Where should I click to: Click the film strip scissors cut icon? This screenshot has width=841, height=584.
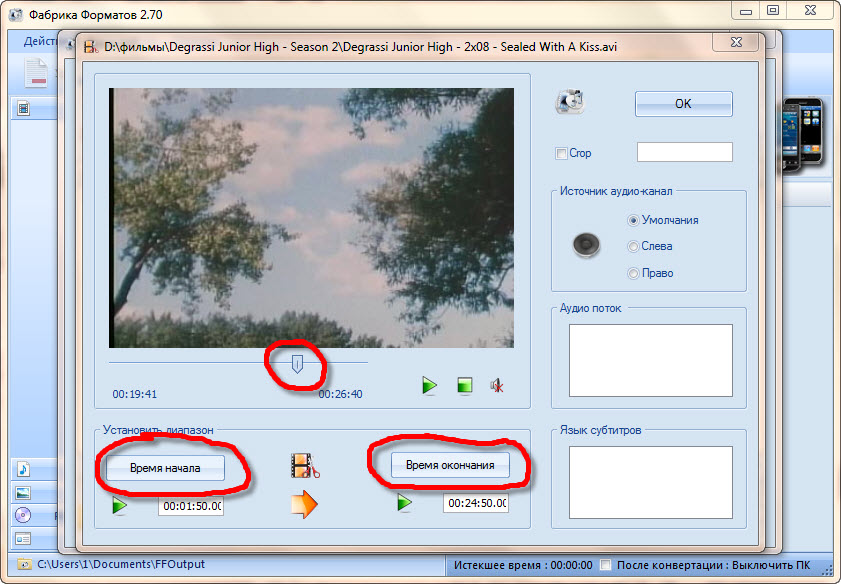305,465
